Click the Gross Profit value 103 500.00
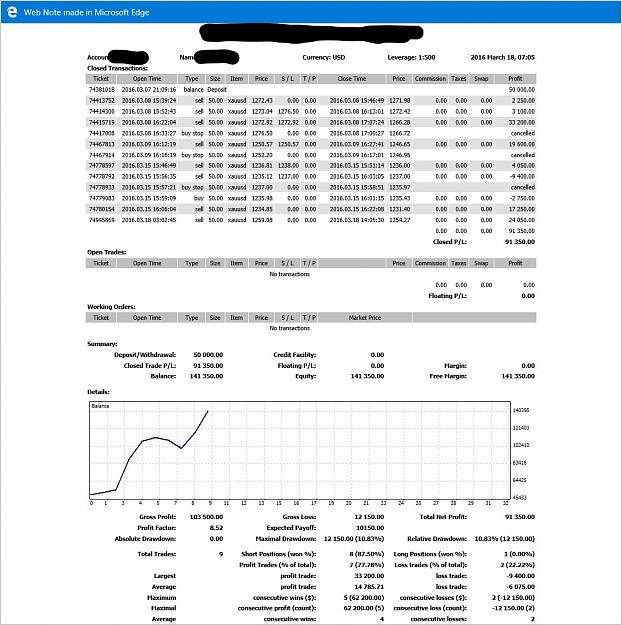The height and width of the screenshot is (625, 622). [206, 517]
